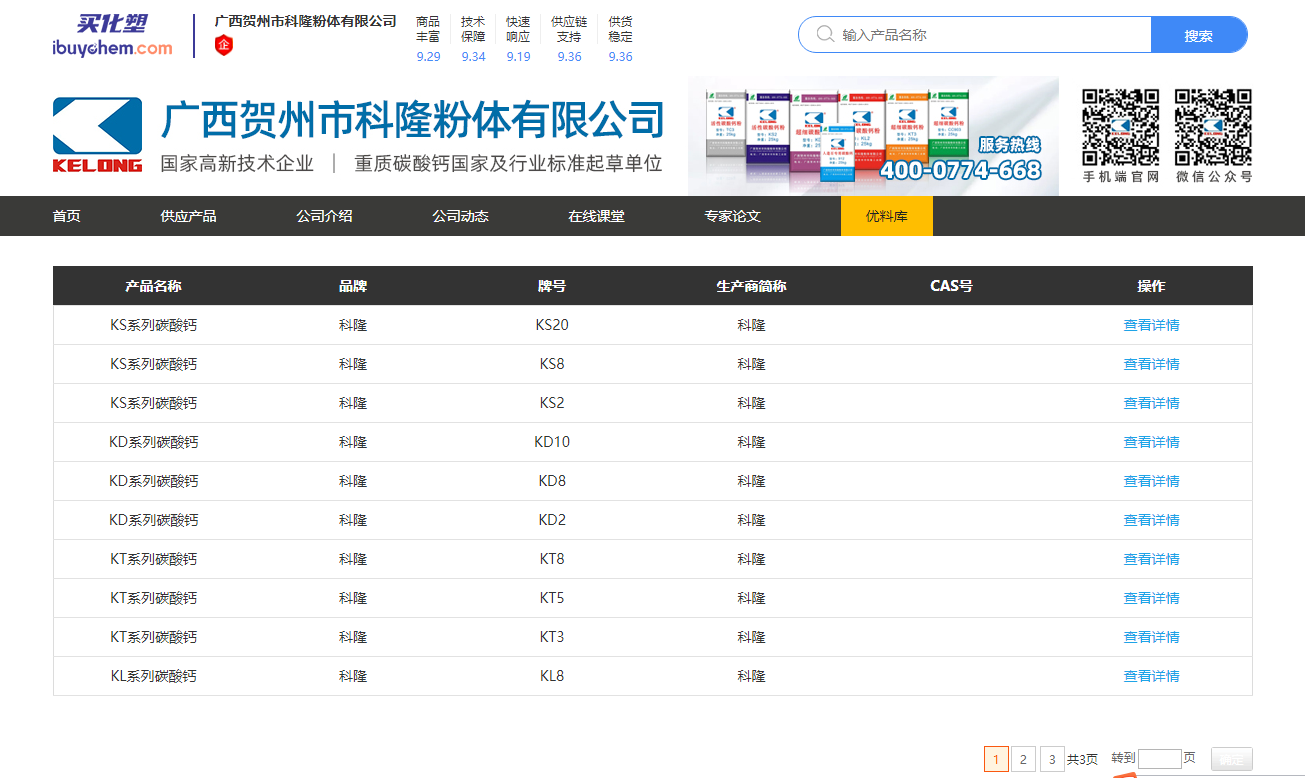Click the 商品丰富 9.29 rating
Viewport: 1305px width, 778px height.
coord(428,39)
